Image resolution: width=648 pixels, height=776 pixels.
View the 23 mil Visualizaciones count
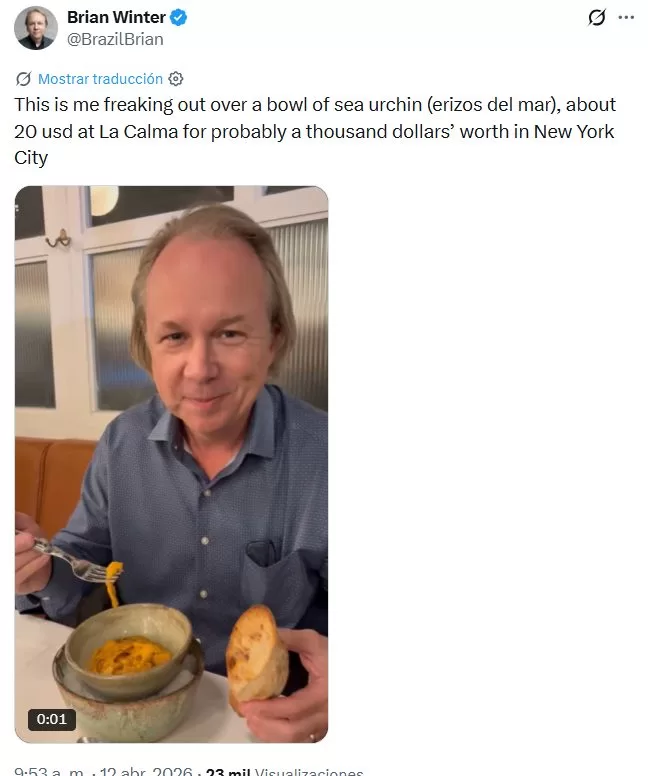pos(284,771)
